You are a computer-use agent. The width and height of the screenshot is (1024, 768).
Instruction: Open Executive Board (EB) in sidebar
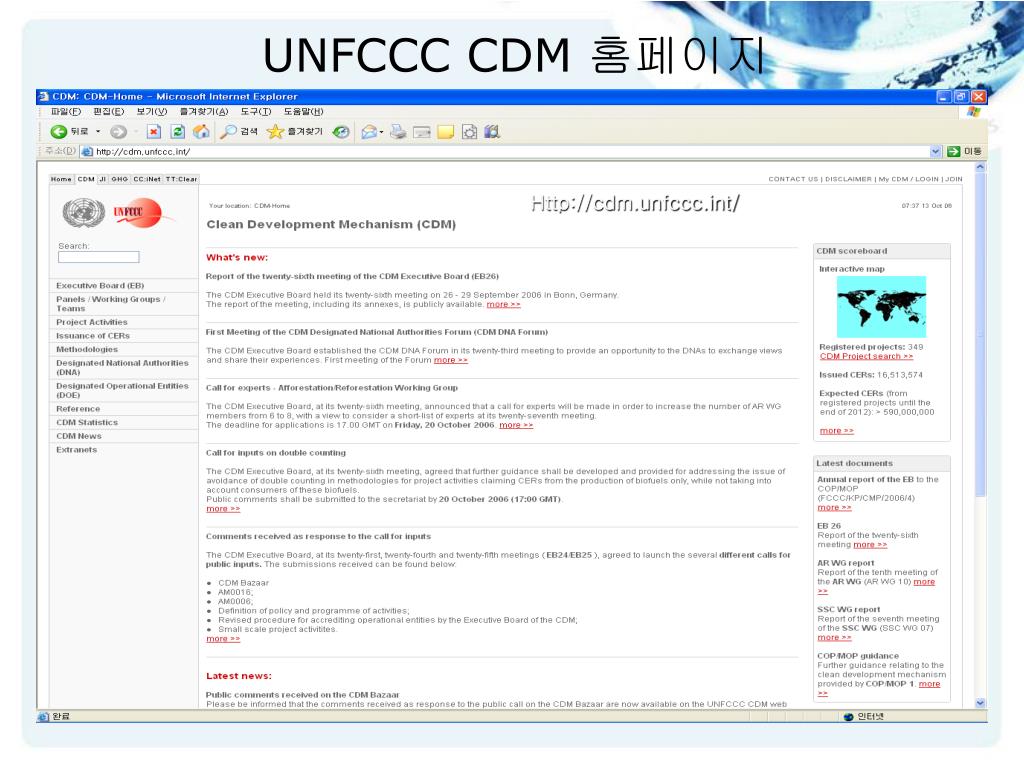click(100, 285)
